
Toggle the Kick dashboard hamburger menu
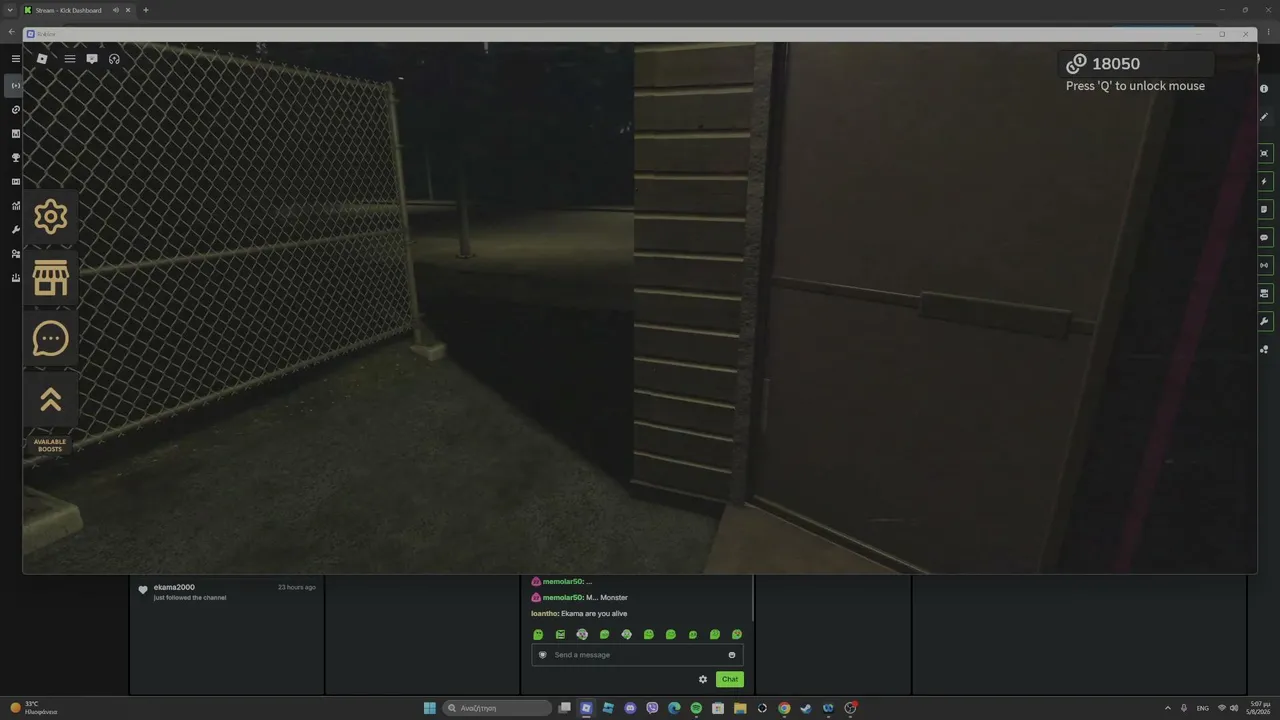tap(15, 59)
